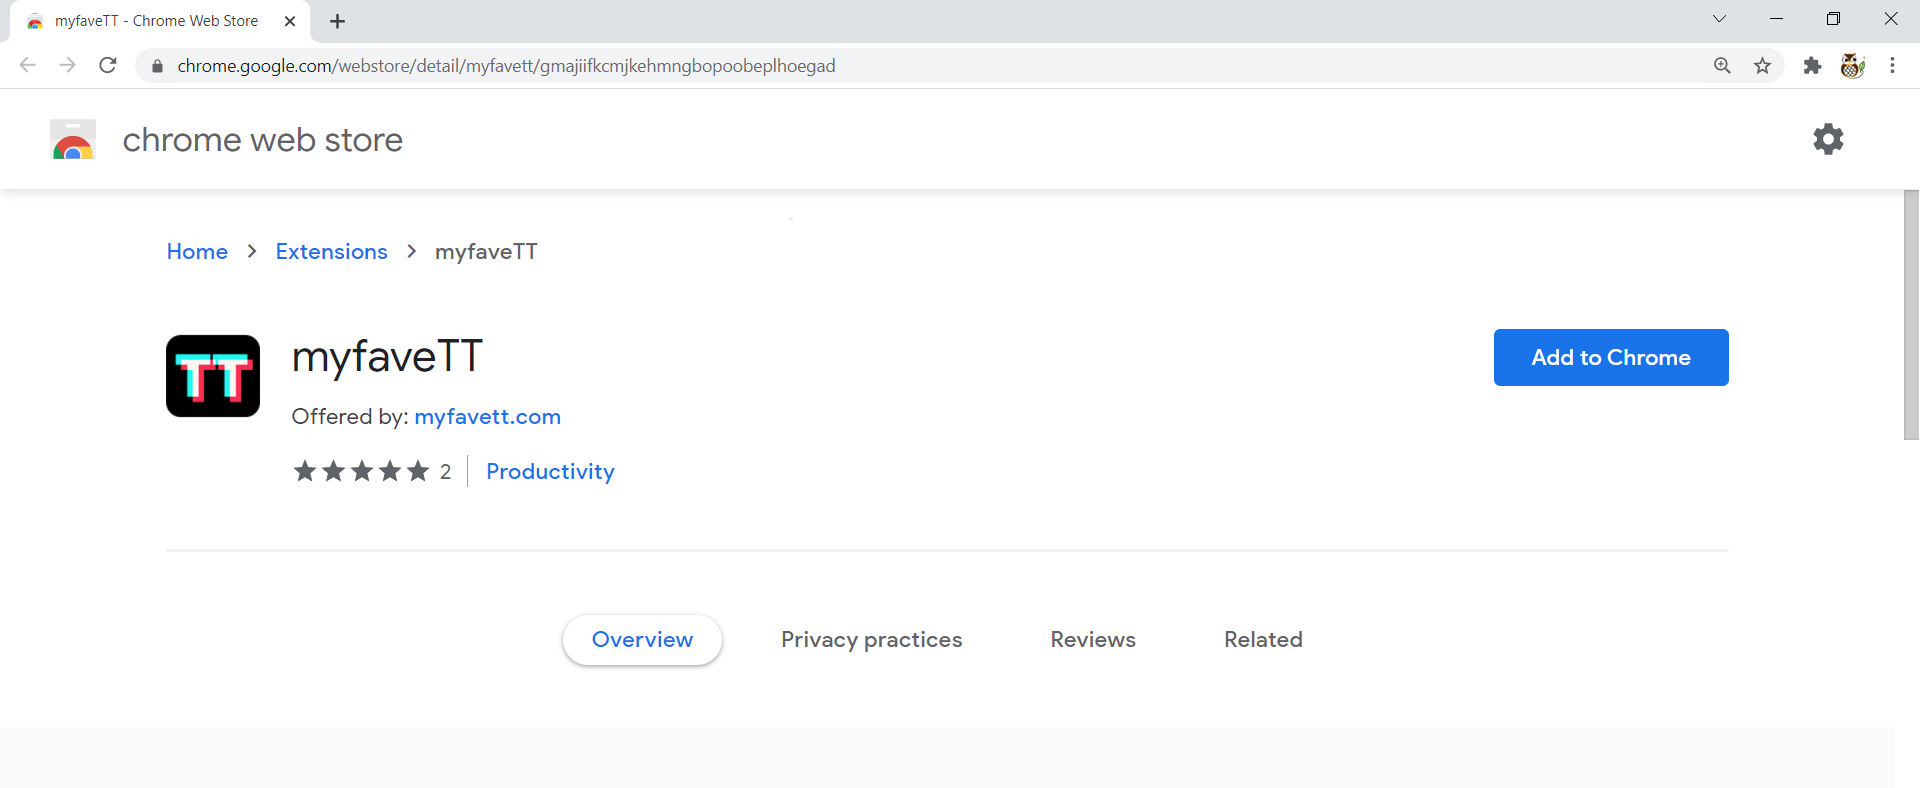
Task: Open Chrome Web Store settings gear
Action: click(x=1828, y=139)
